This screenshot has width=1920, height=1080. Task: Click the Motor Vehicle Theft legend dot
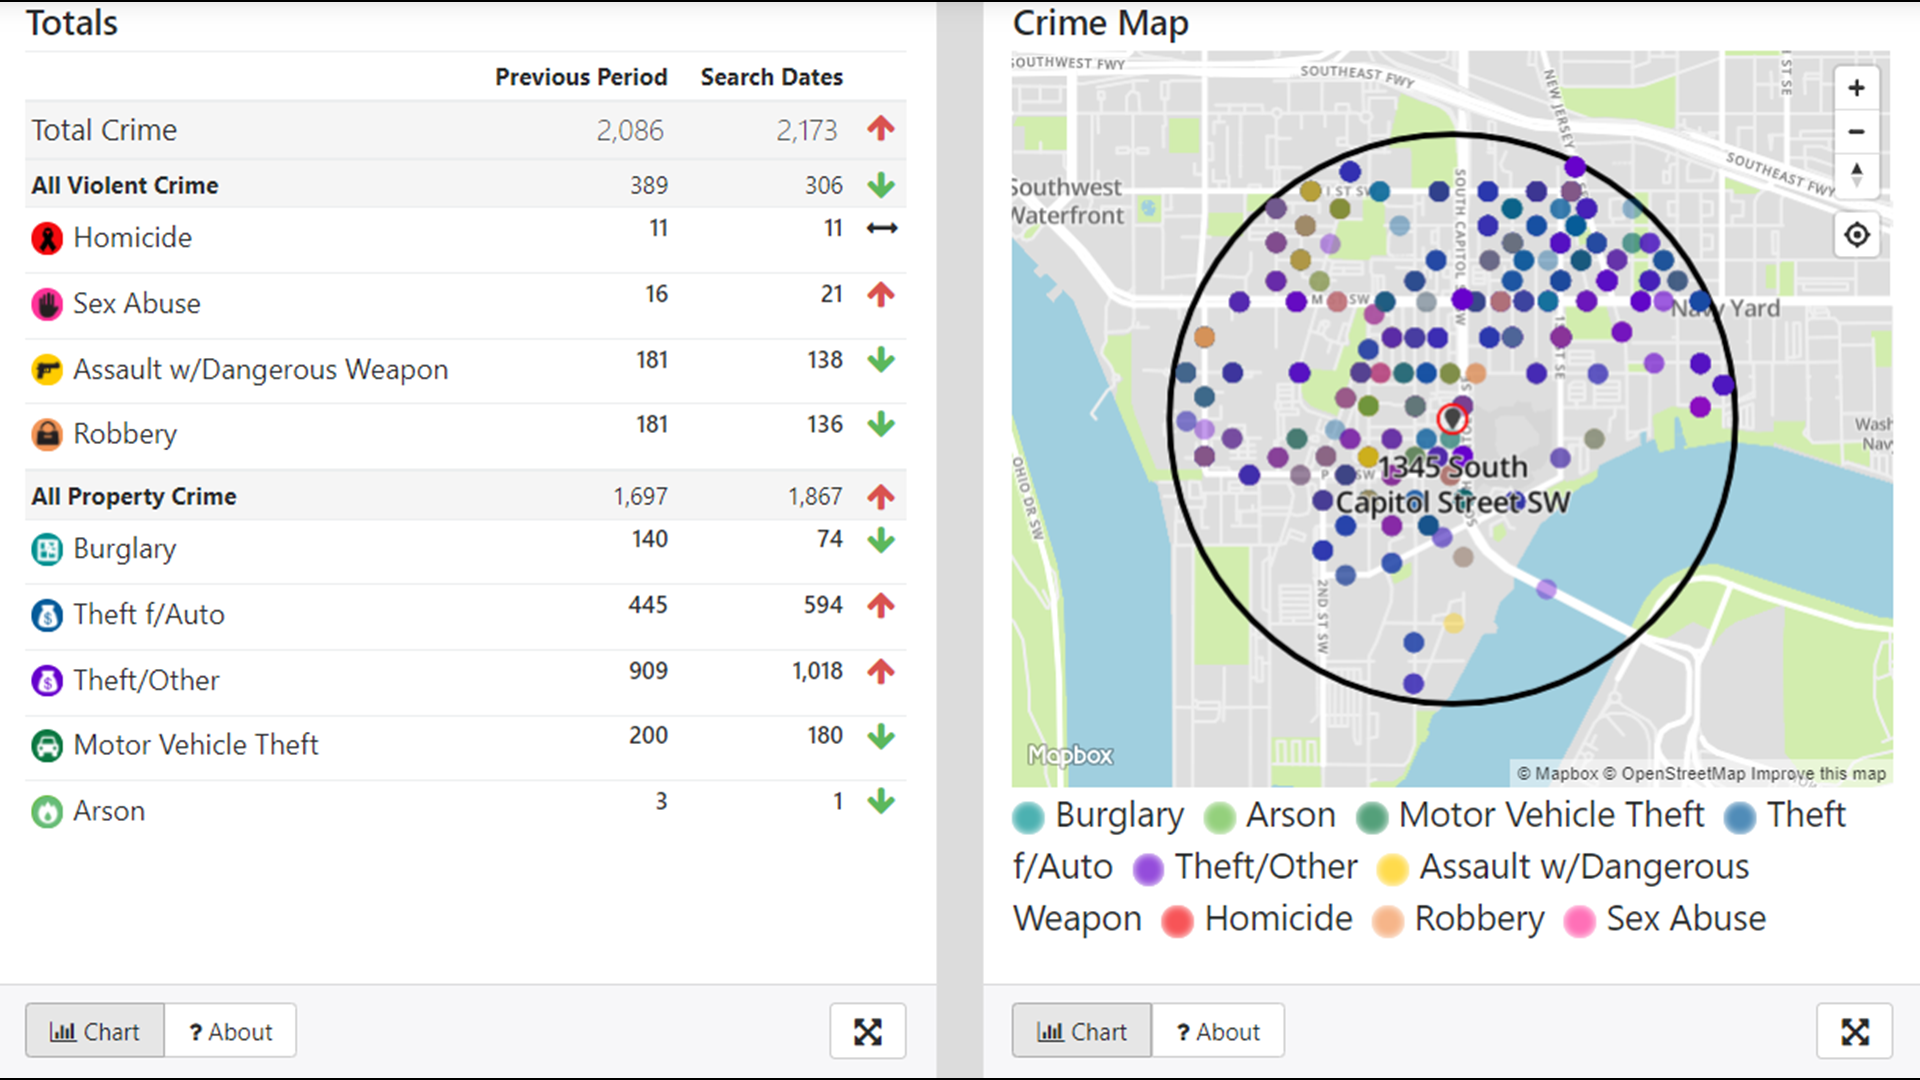pos(1372,817)
